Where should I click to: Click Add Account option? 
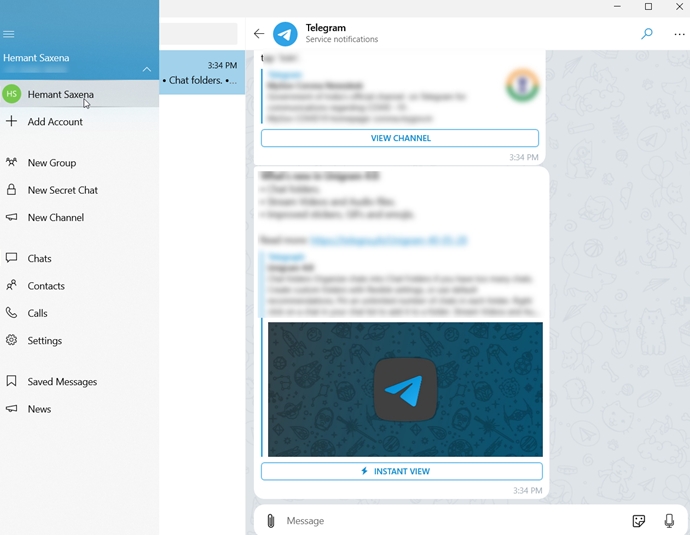coord(55,122)
